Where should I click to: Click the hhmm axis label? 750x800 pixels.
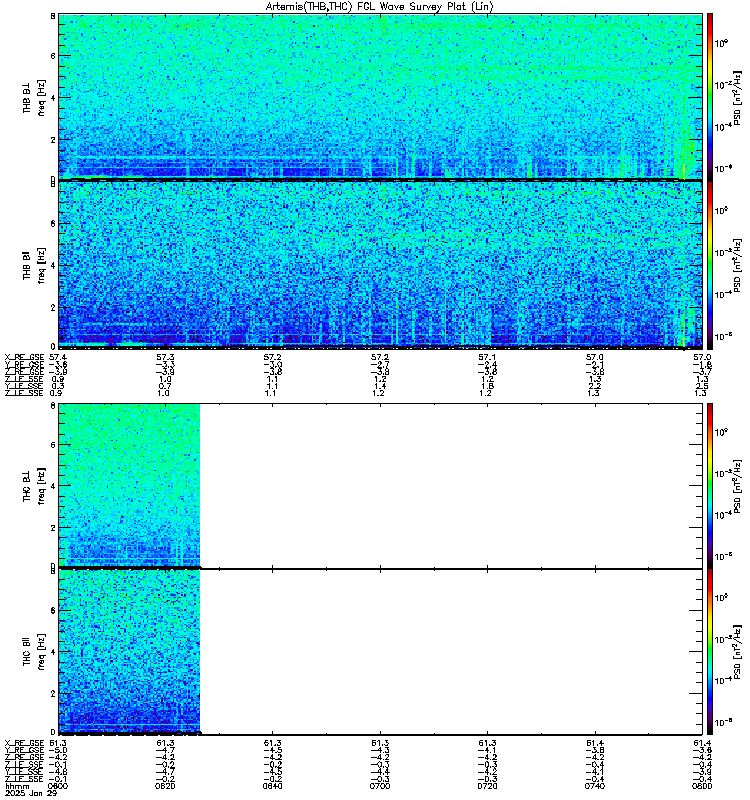15,786
